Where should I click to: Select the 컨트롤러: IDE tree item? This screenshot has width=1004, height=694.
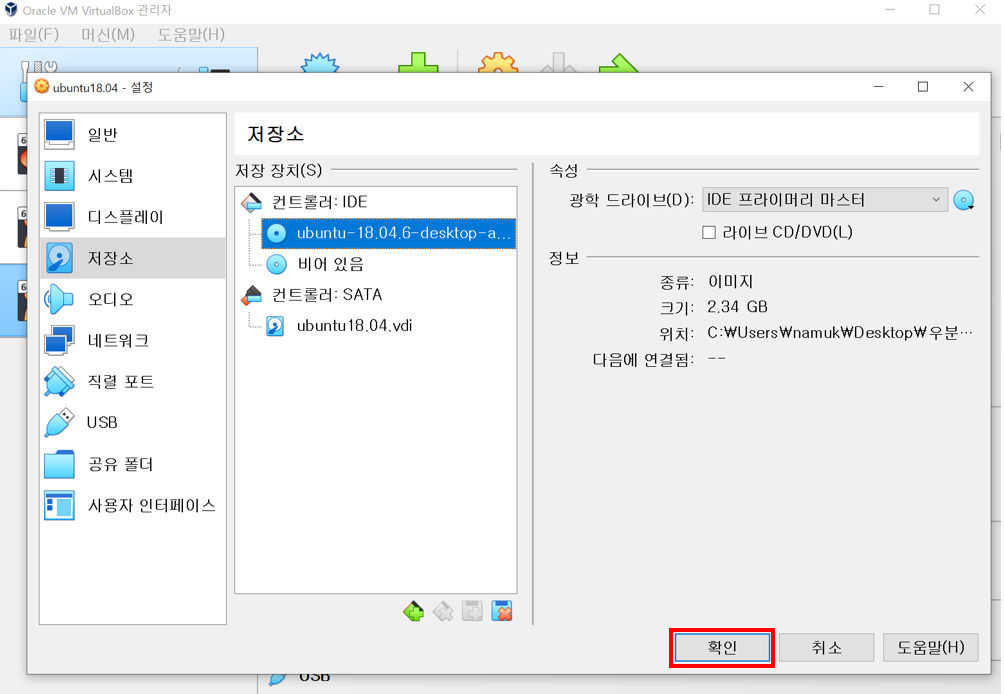pos(319,202)
